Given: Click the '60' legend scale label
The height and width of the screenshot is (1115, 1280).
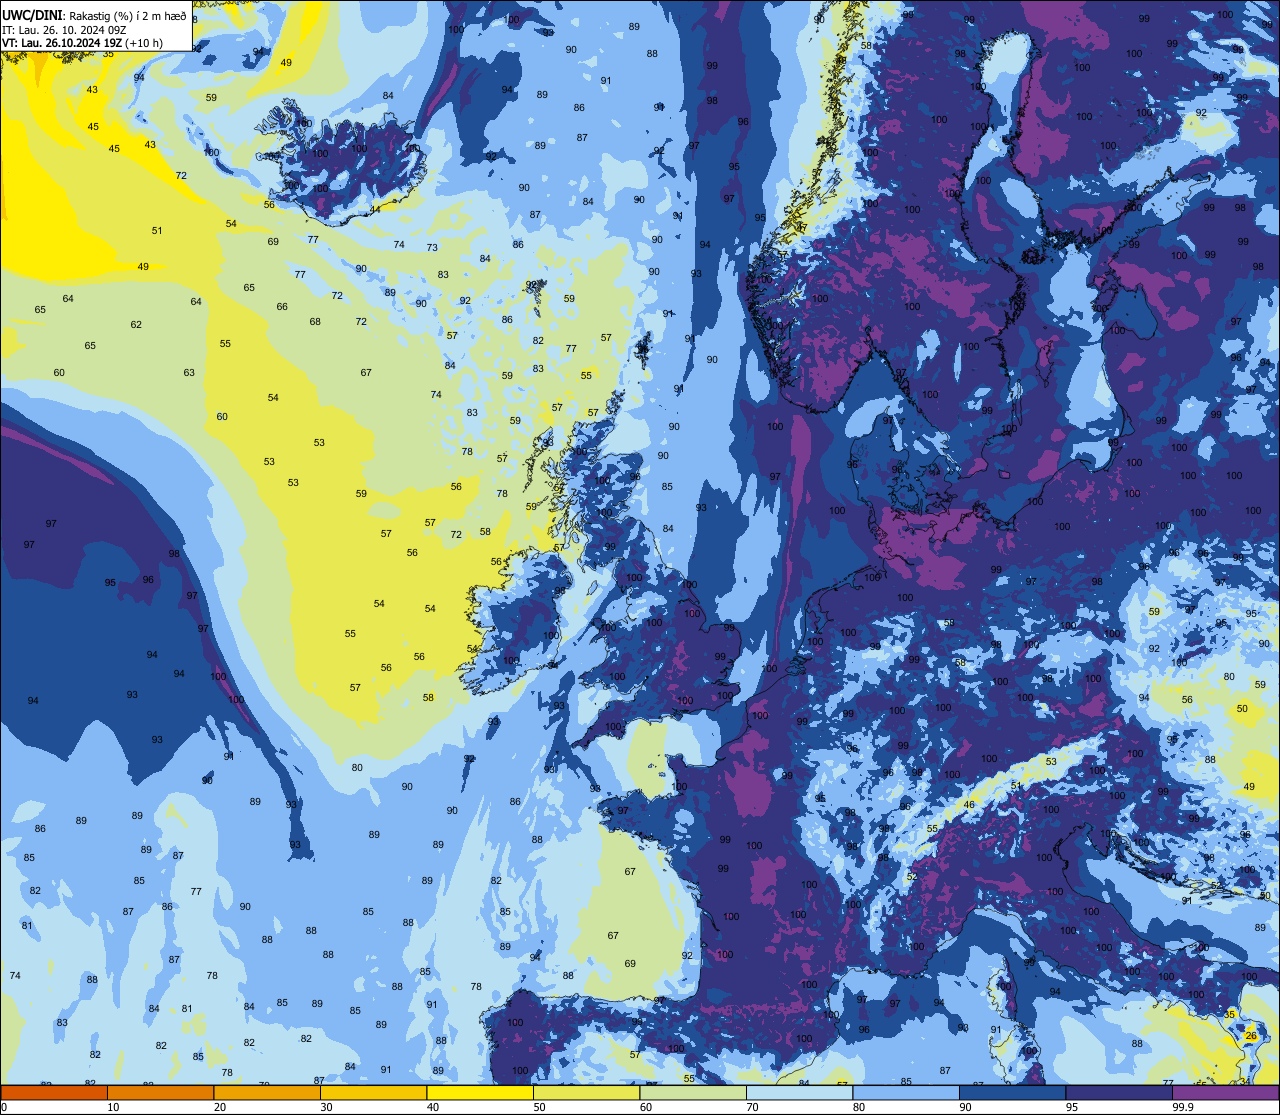Looking at the screenshot, I should [x=646, y=1107].
